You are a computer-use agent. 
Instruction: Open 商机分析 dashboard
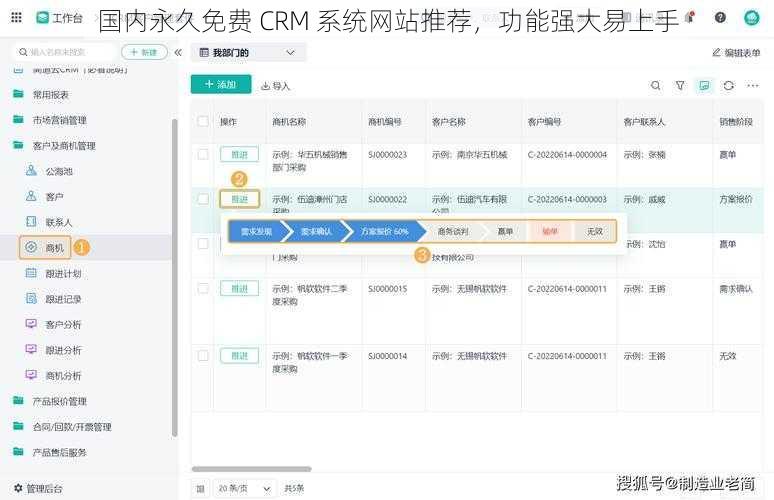[63, 376]
